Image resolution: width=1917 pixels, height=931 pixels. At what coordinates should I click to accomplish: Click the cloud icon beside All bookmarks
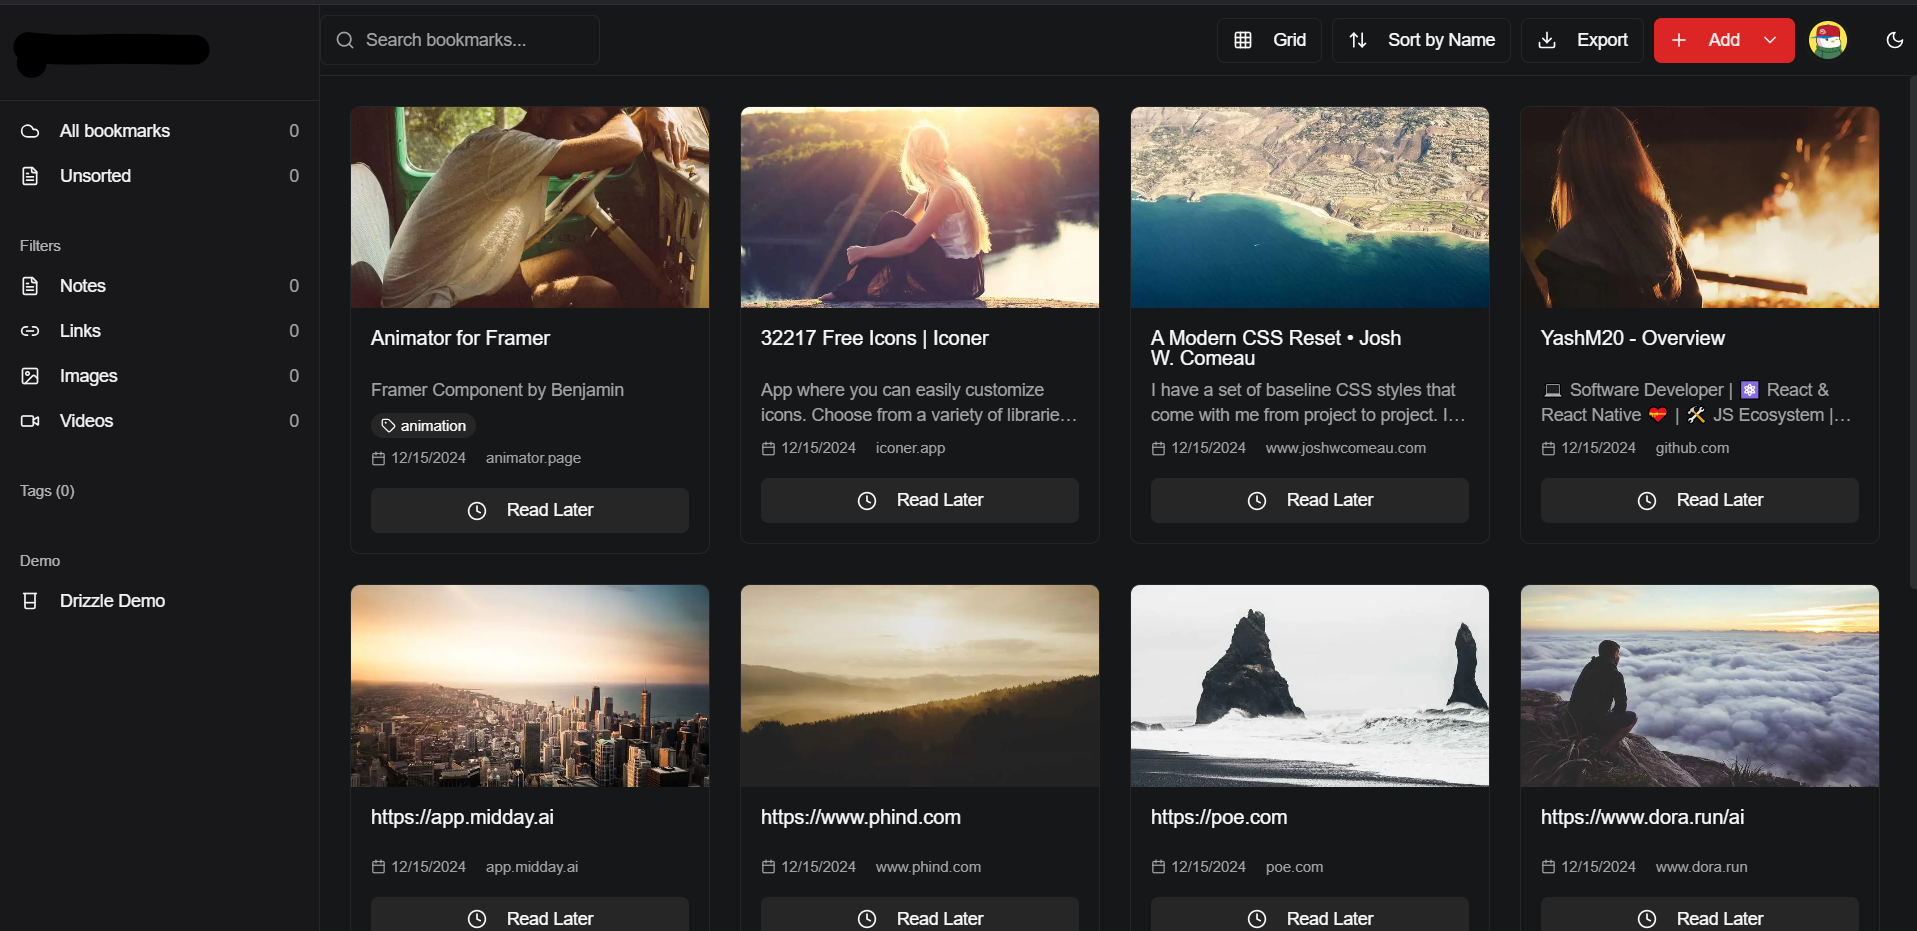[x=30, y=131]
